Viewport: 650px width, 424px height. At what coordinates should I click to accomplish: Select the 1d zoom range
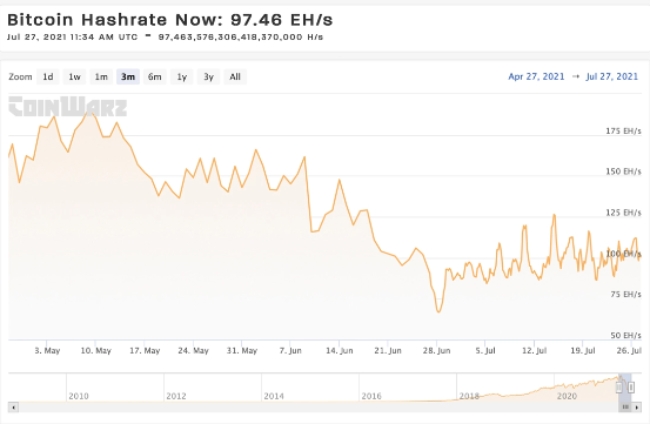tap(48, 77)
